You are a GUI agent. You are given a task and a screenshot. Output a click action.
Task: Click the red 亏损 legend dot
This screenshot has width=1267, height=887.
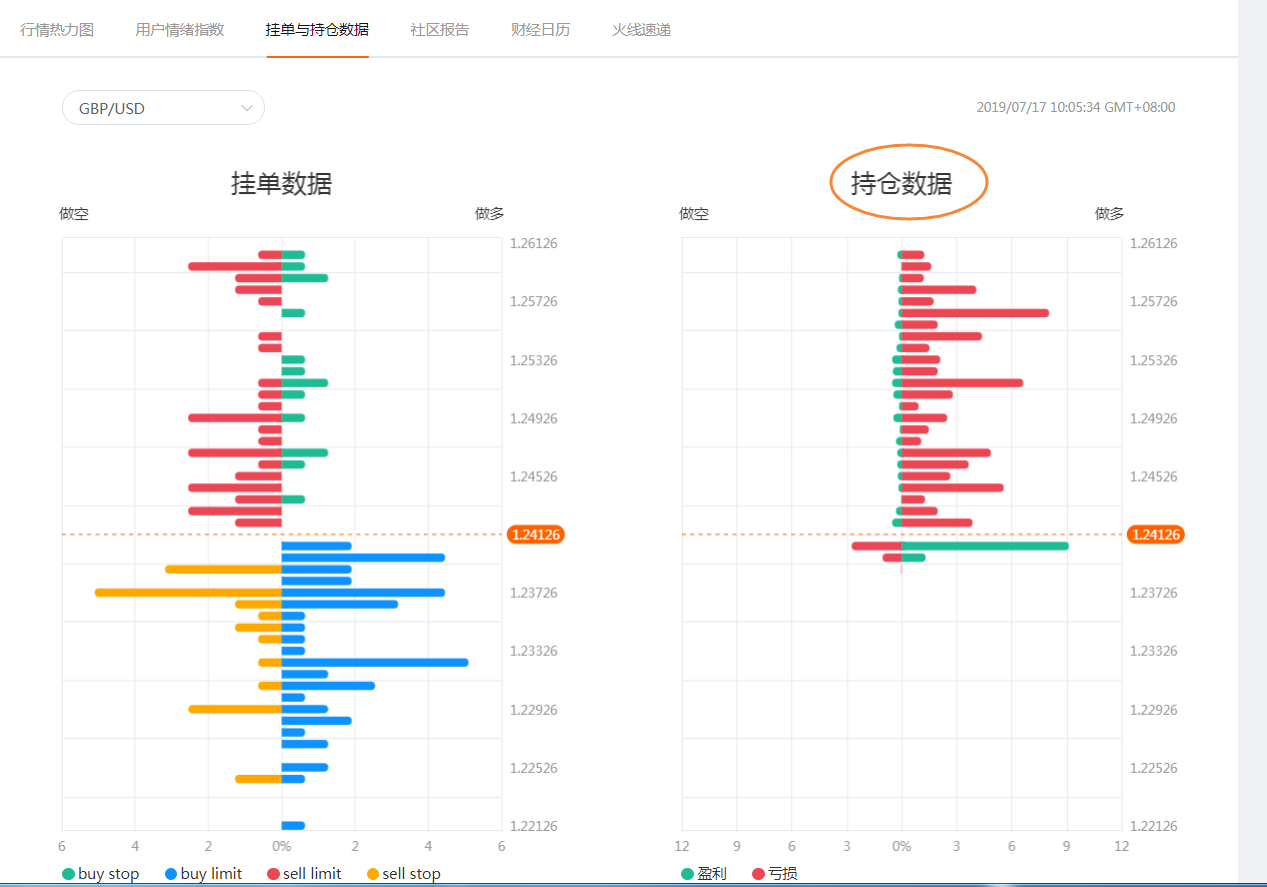[758, 874]
